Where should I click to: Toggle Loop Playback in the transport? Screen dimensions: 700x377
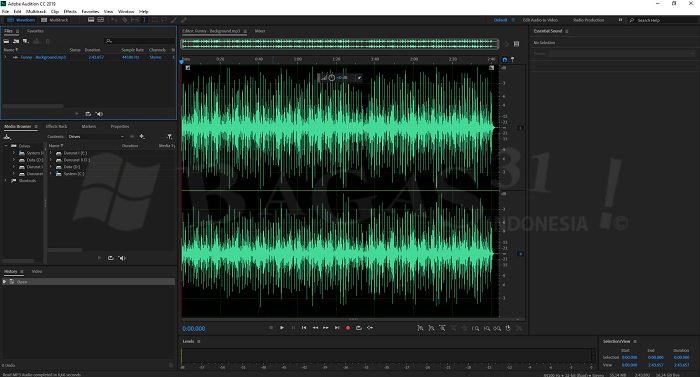pyautogui.click(x=359, y=328)
